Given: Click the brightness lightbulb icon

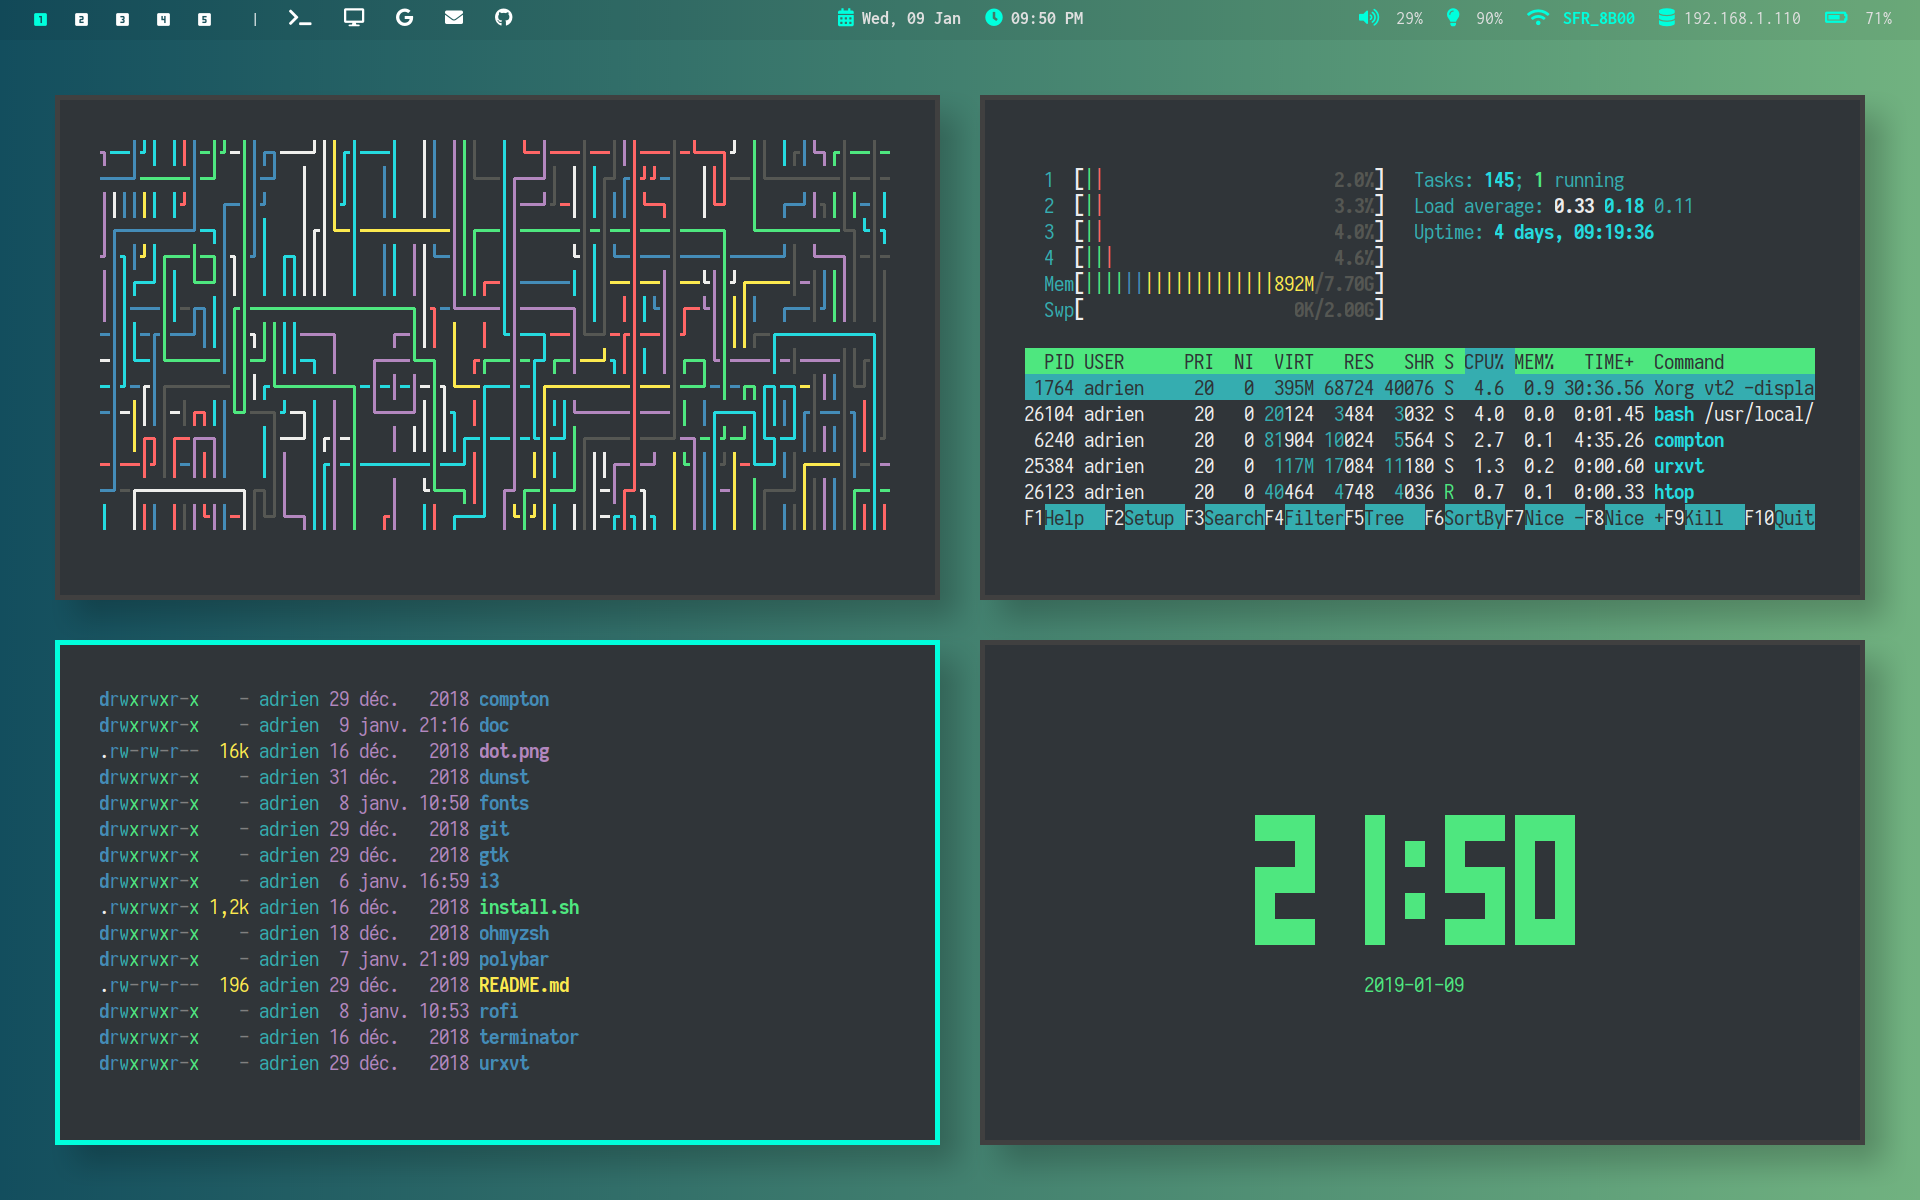Looking at the screenshot, I should tap(1453, 18).
